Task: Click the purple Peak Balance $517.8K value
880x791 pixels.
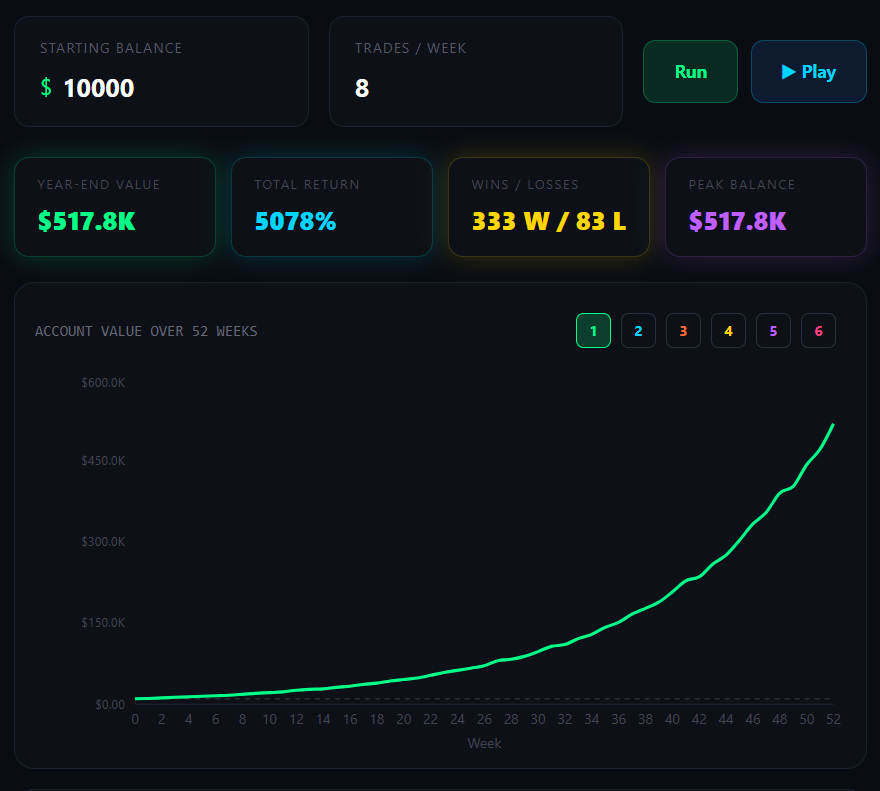Action: [737, 221]
